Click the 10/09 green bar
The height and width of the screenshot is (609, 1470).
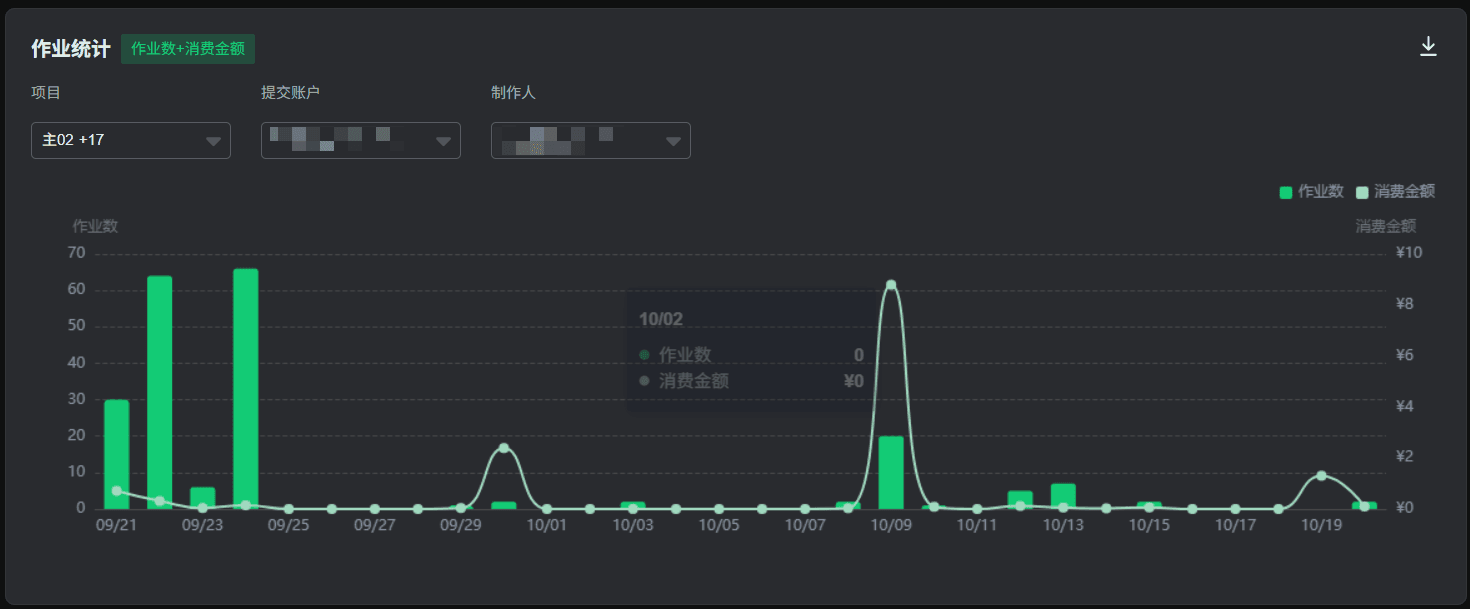coord(891,473)
